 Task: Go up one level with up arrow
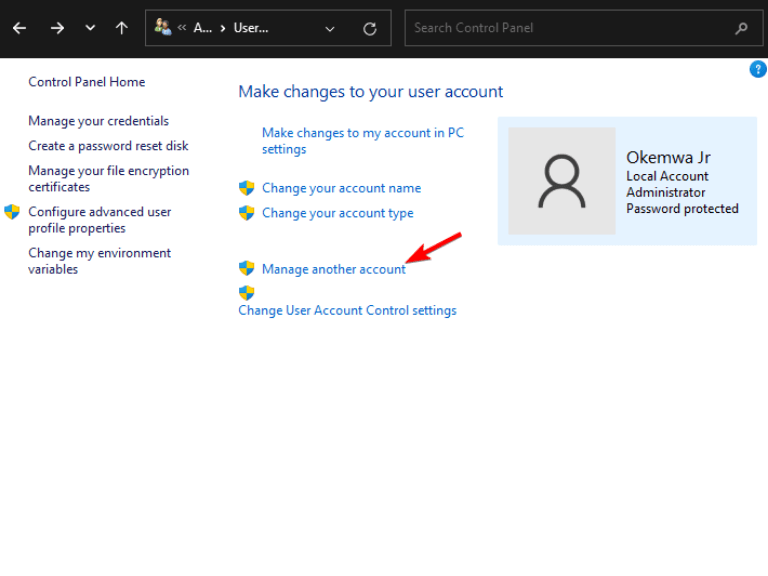[x=121, y=28]
